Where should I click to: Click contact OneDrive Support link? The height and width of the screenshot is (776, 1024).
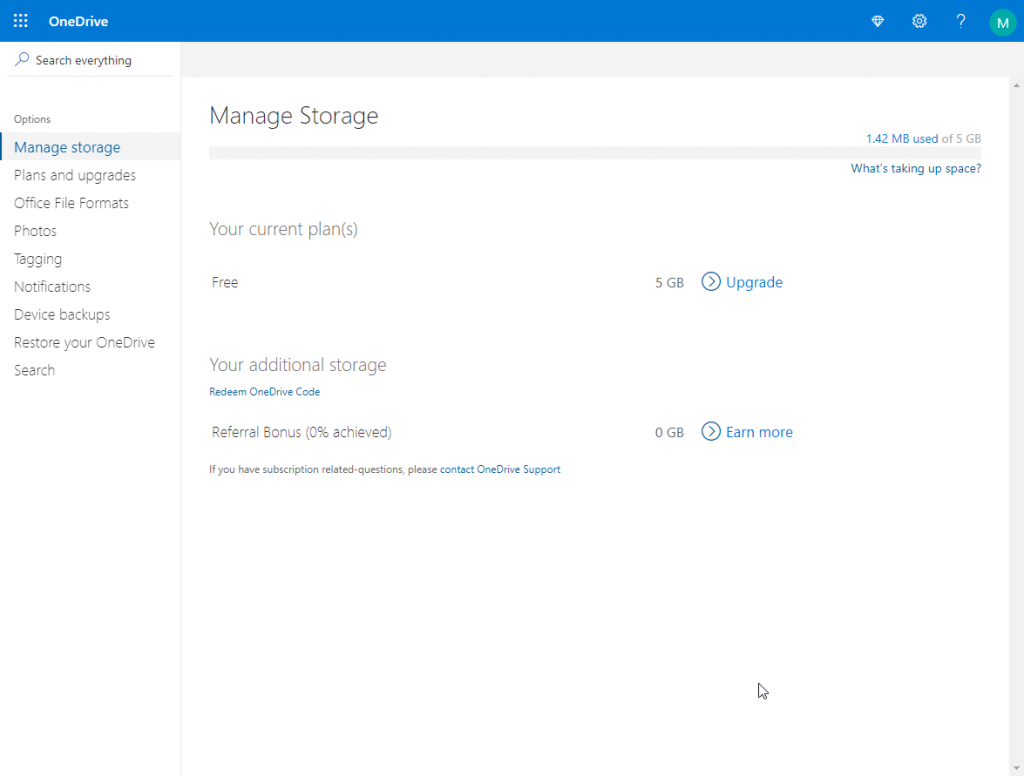point(500,470)
